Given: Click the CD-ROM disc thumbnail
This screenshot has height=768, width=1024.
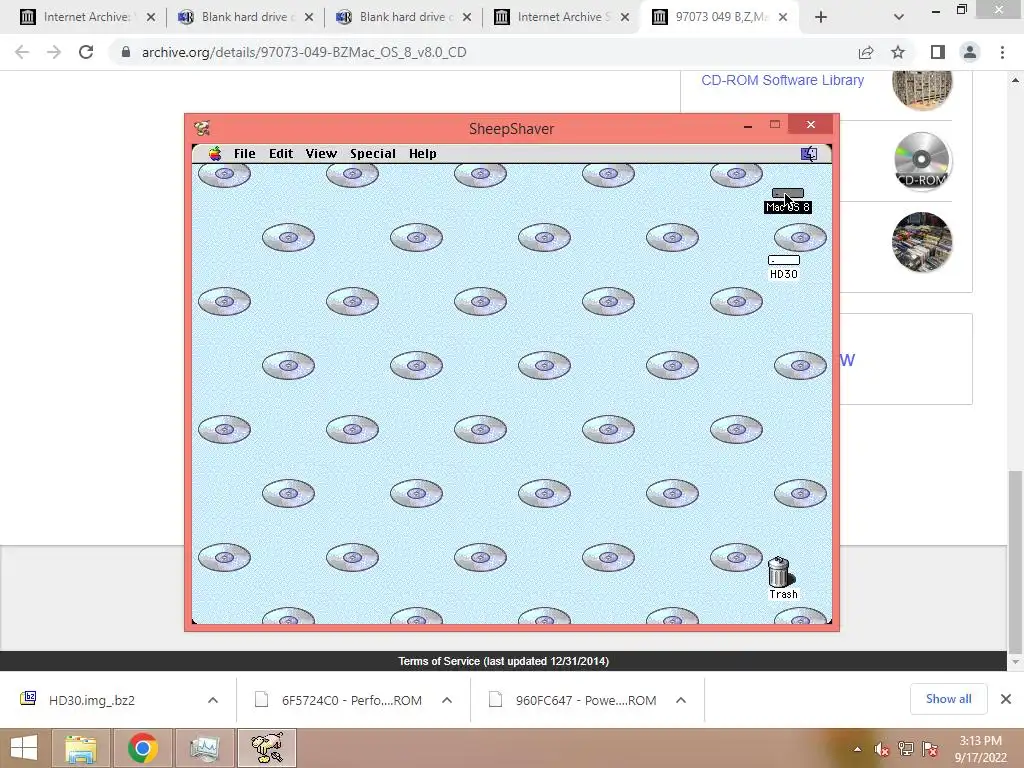Looking at the screenshot, I should (921, 161).
